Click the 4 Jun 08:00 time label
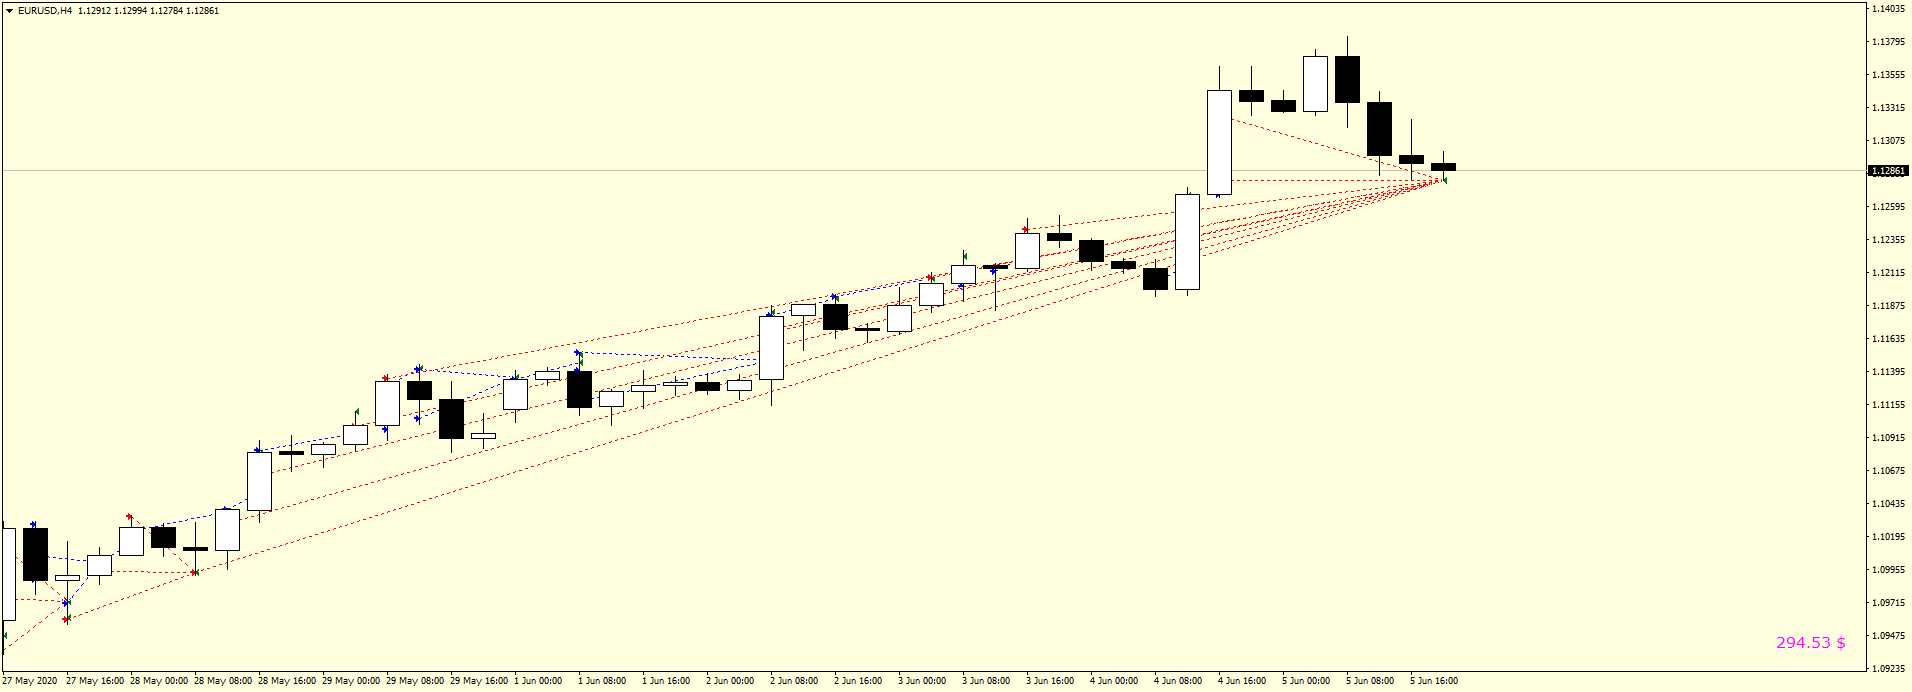The image size is (1912, 692). pos(1178,681)
